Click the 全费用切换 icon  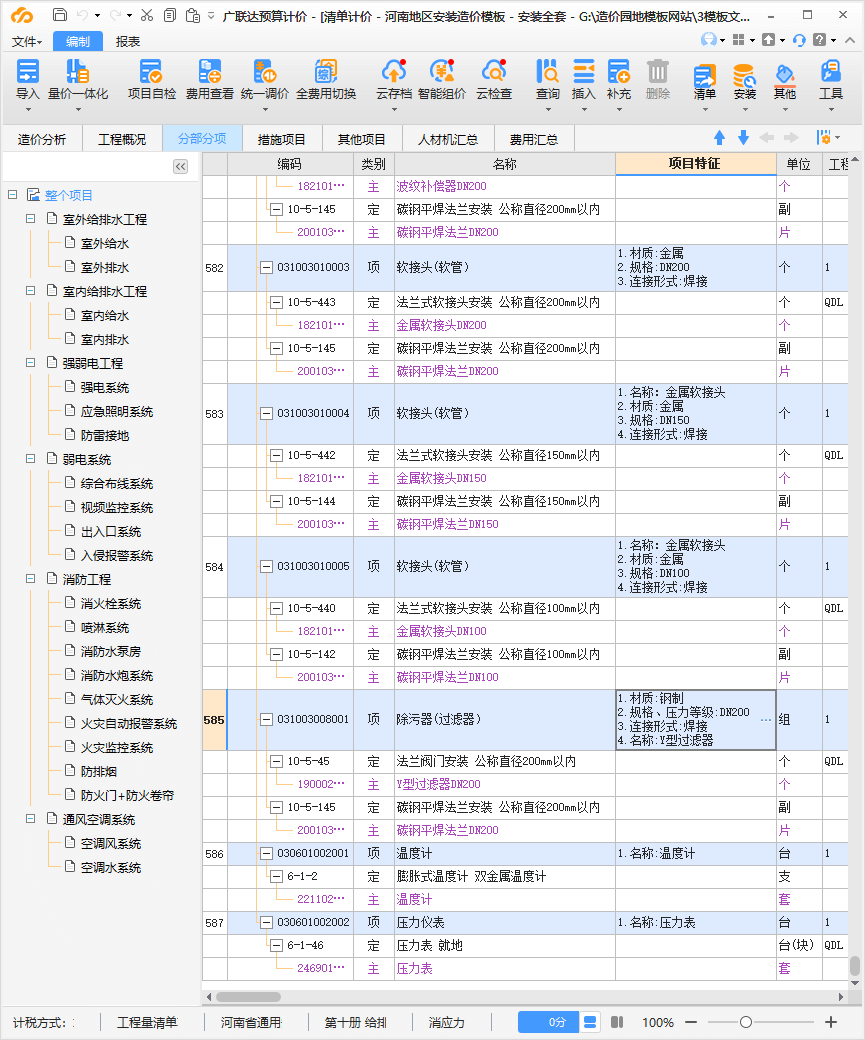tap(326, 73)
